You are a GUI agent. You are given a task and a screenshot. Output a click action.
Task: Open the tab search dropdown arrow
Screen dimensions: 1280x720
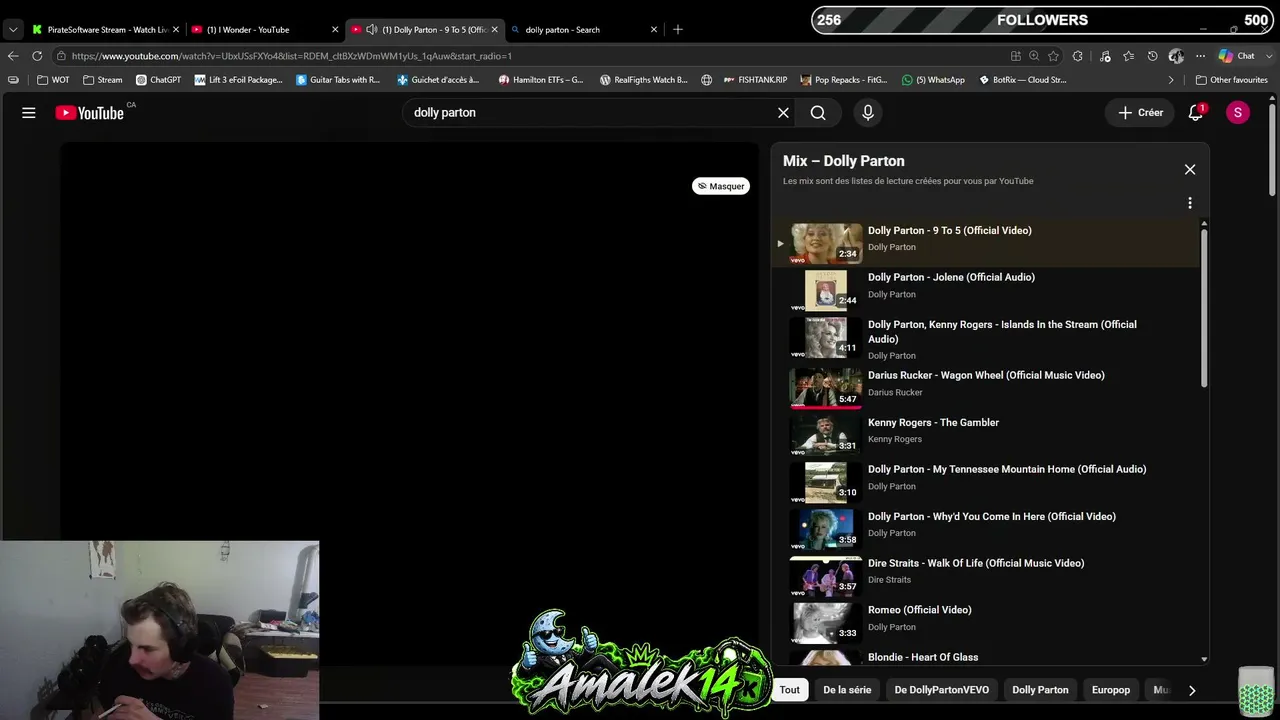coord(13,30)
